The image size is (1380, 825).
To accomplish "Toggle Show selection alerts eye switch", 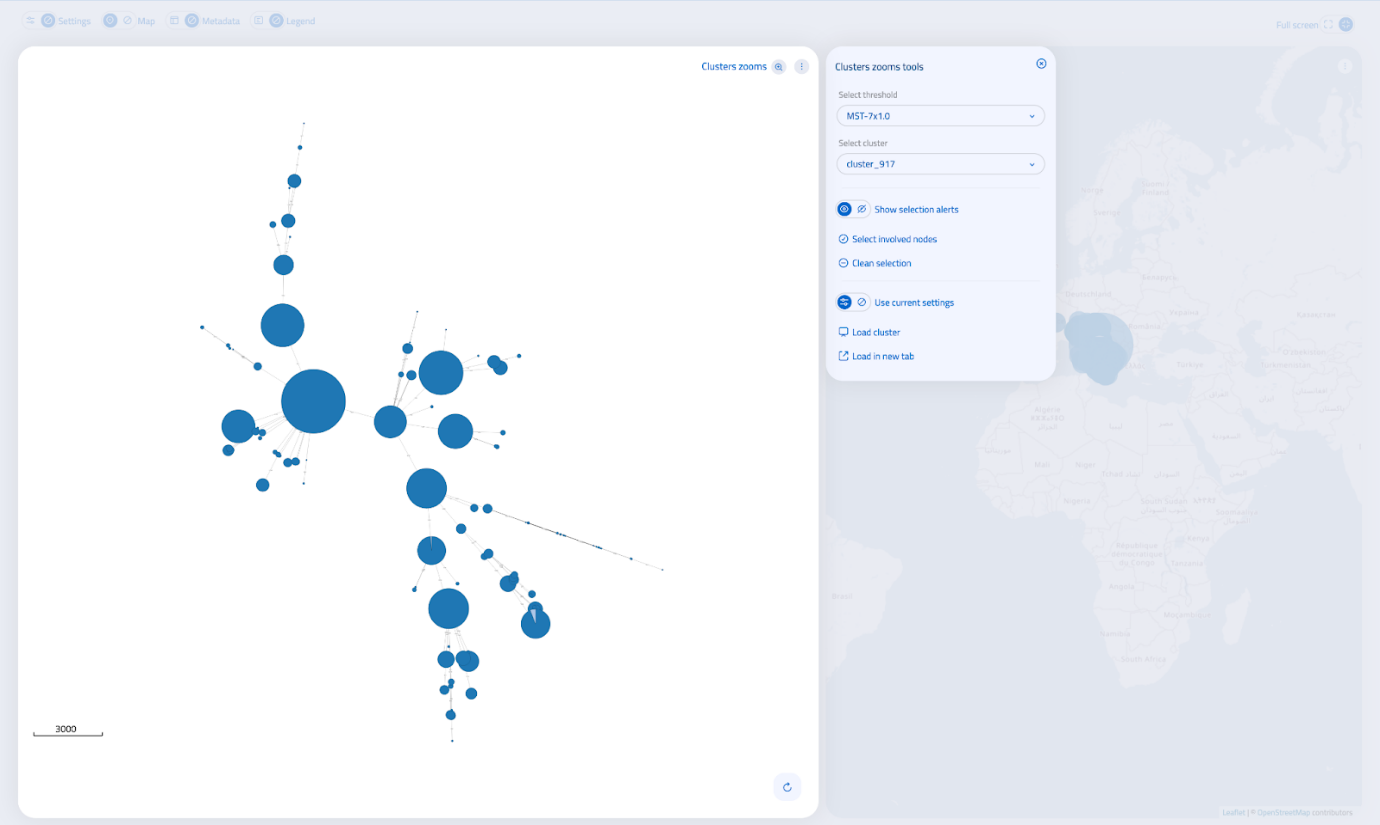I will point(852,209).
